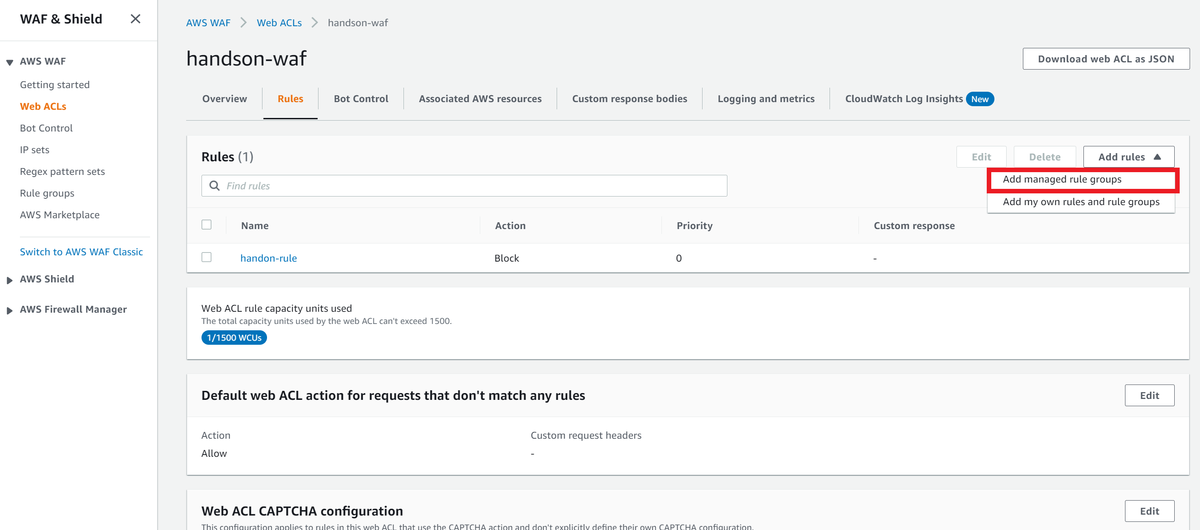The height and width of the screenshot is (530, 1200).
Task: Open Getting started in sidebar
Action: click(x=55, y=85)
